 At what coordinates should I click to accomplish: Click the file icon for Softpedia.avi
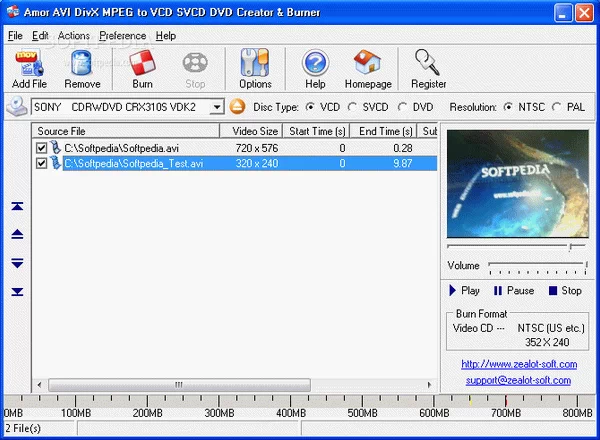(x=55, y=147)
